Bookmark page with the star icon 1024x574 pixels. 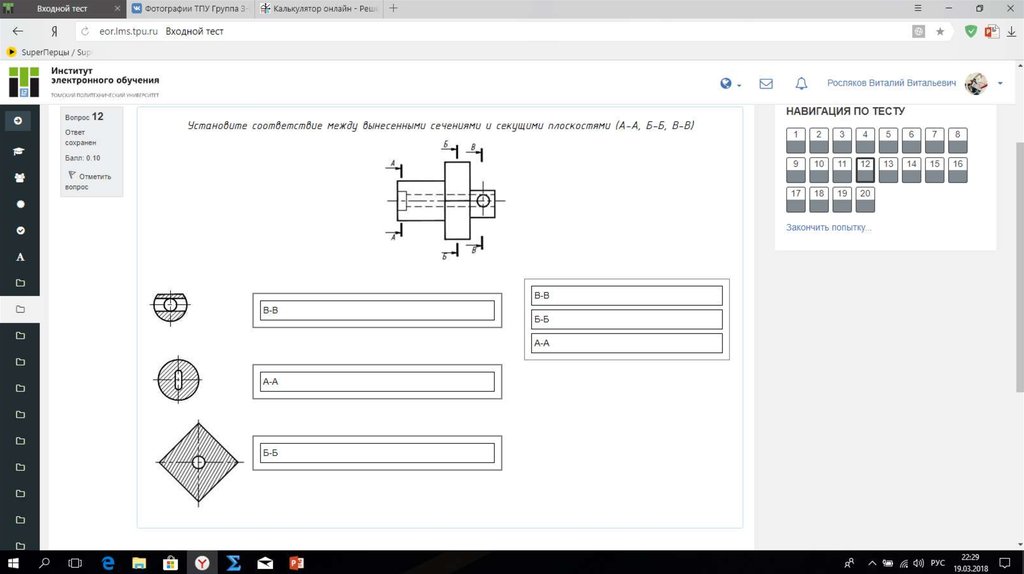(x=940, y=32)
